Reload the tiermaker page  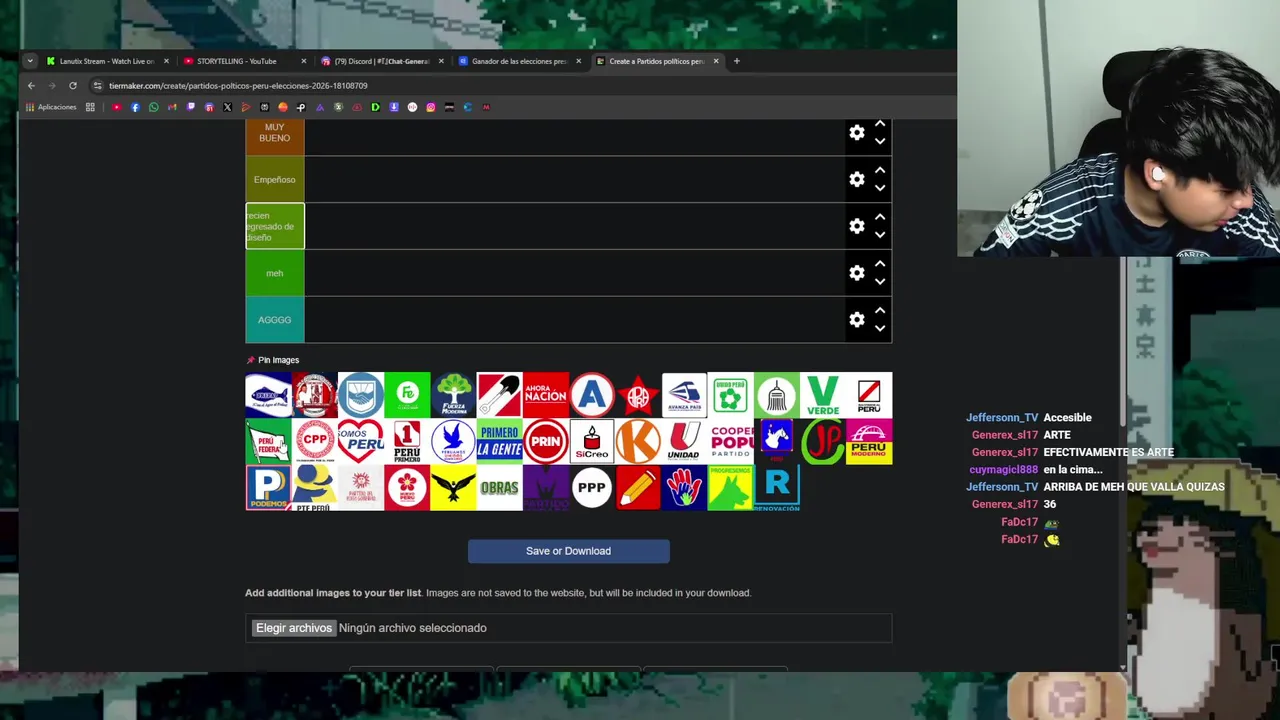(x=73, y=86)
